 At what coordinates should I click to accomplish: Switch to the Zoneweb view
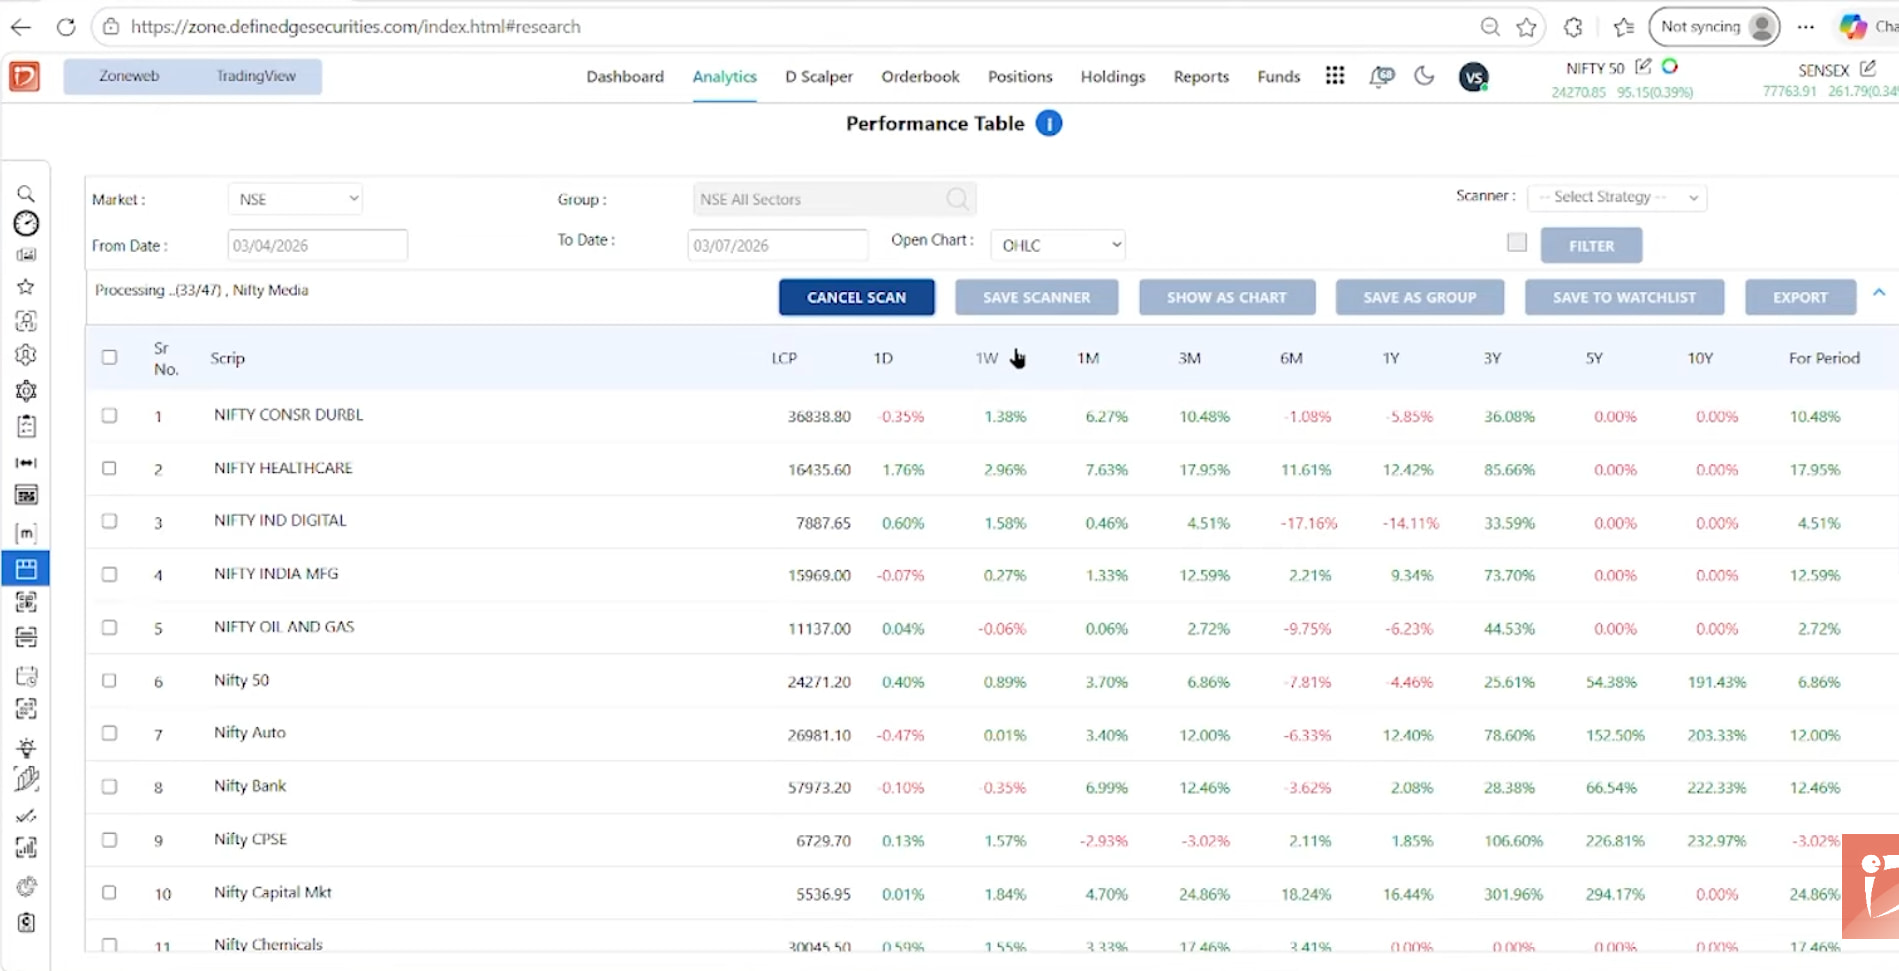[x=129, y=76]
